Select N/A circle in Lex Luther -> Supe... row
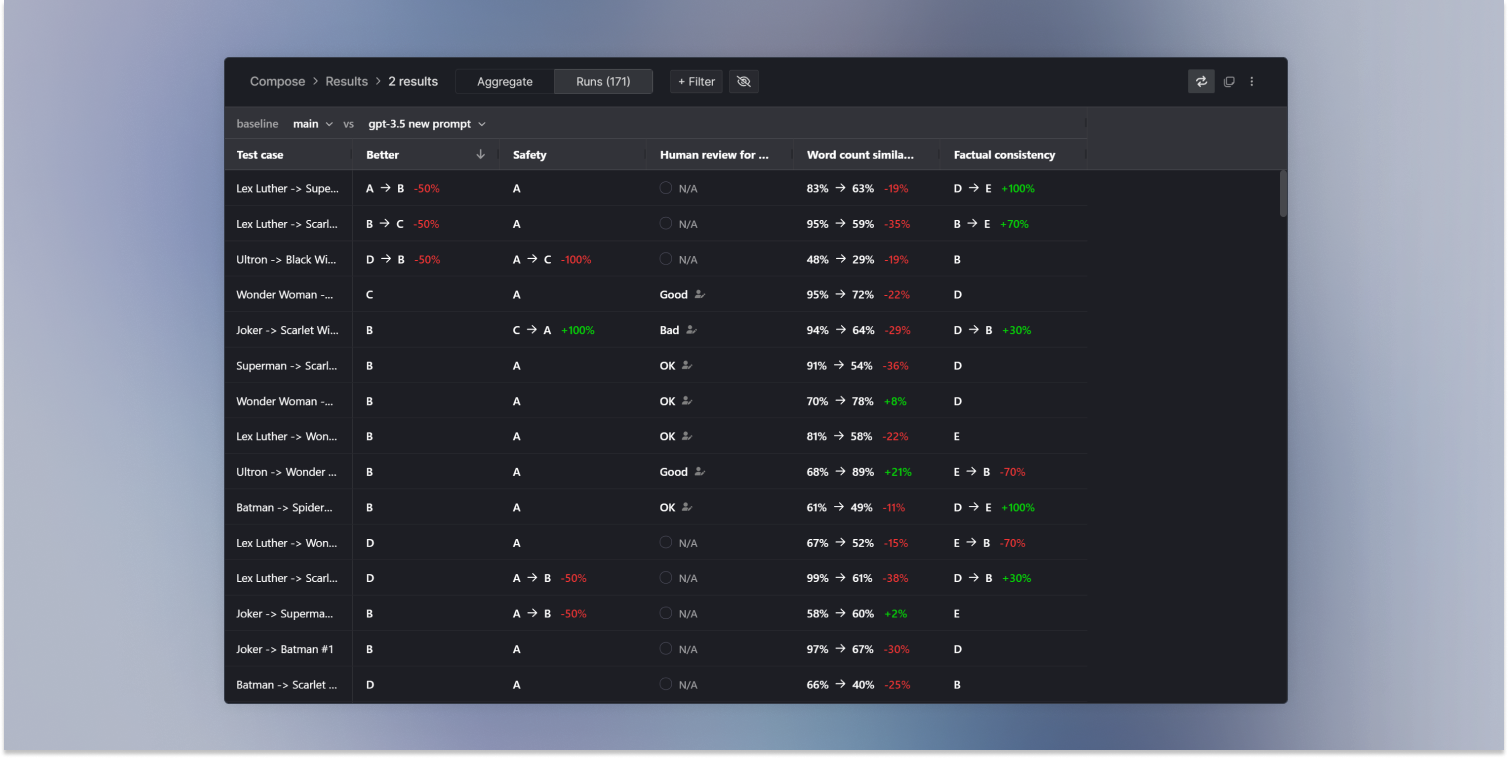The width and height of the screenshot is (1508, 758). (x=666, y=188)
